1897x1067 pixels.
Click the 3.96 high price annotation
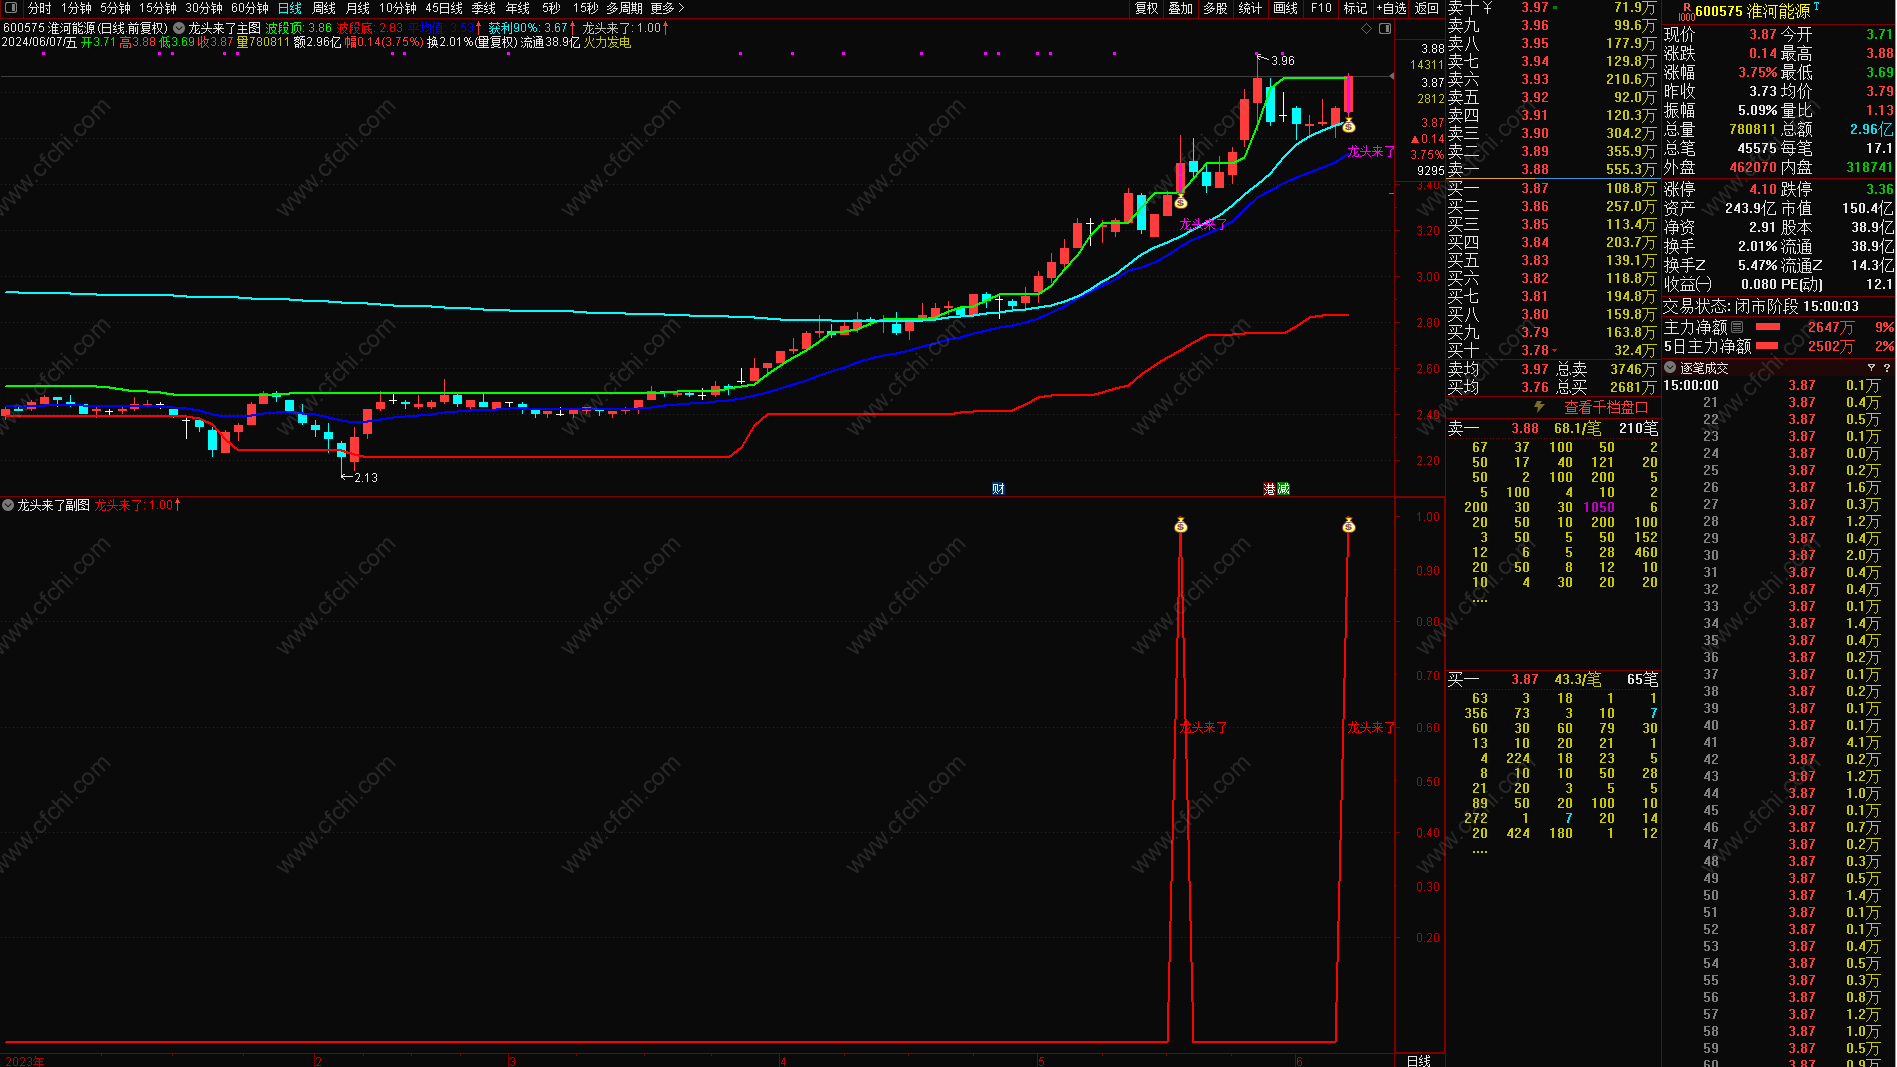[1282, 60]
